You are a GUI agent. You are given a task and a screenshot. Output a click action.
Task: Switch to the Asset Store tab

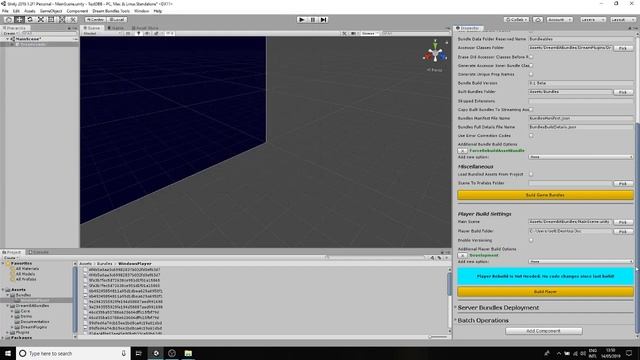point(145,28)
